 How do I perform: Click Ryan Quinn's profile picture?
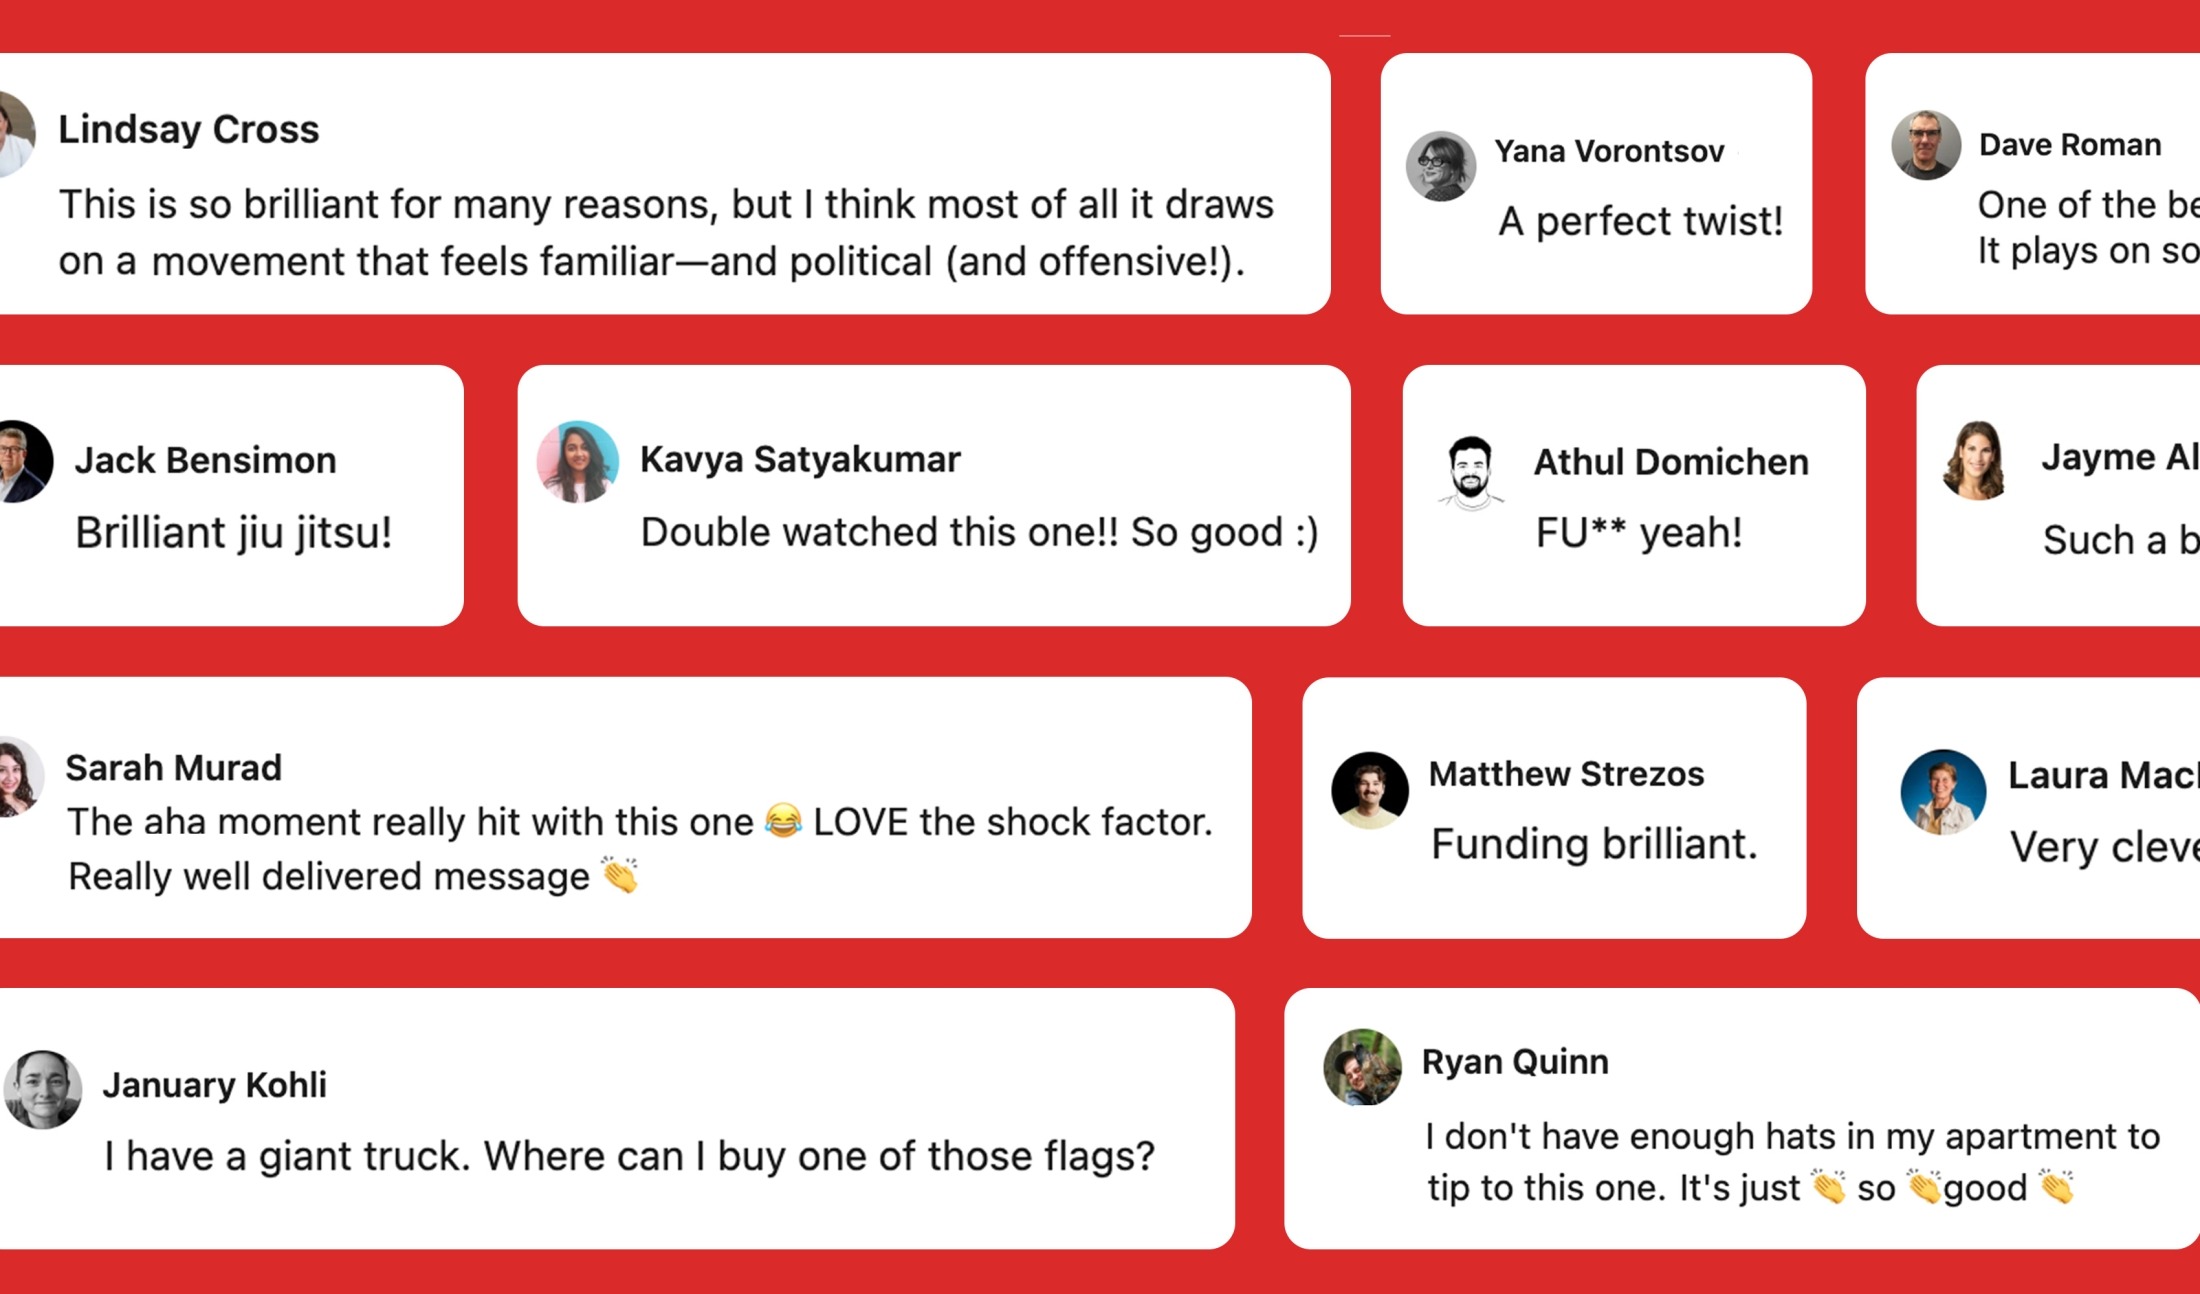(1362, 1067)
